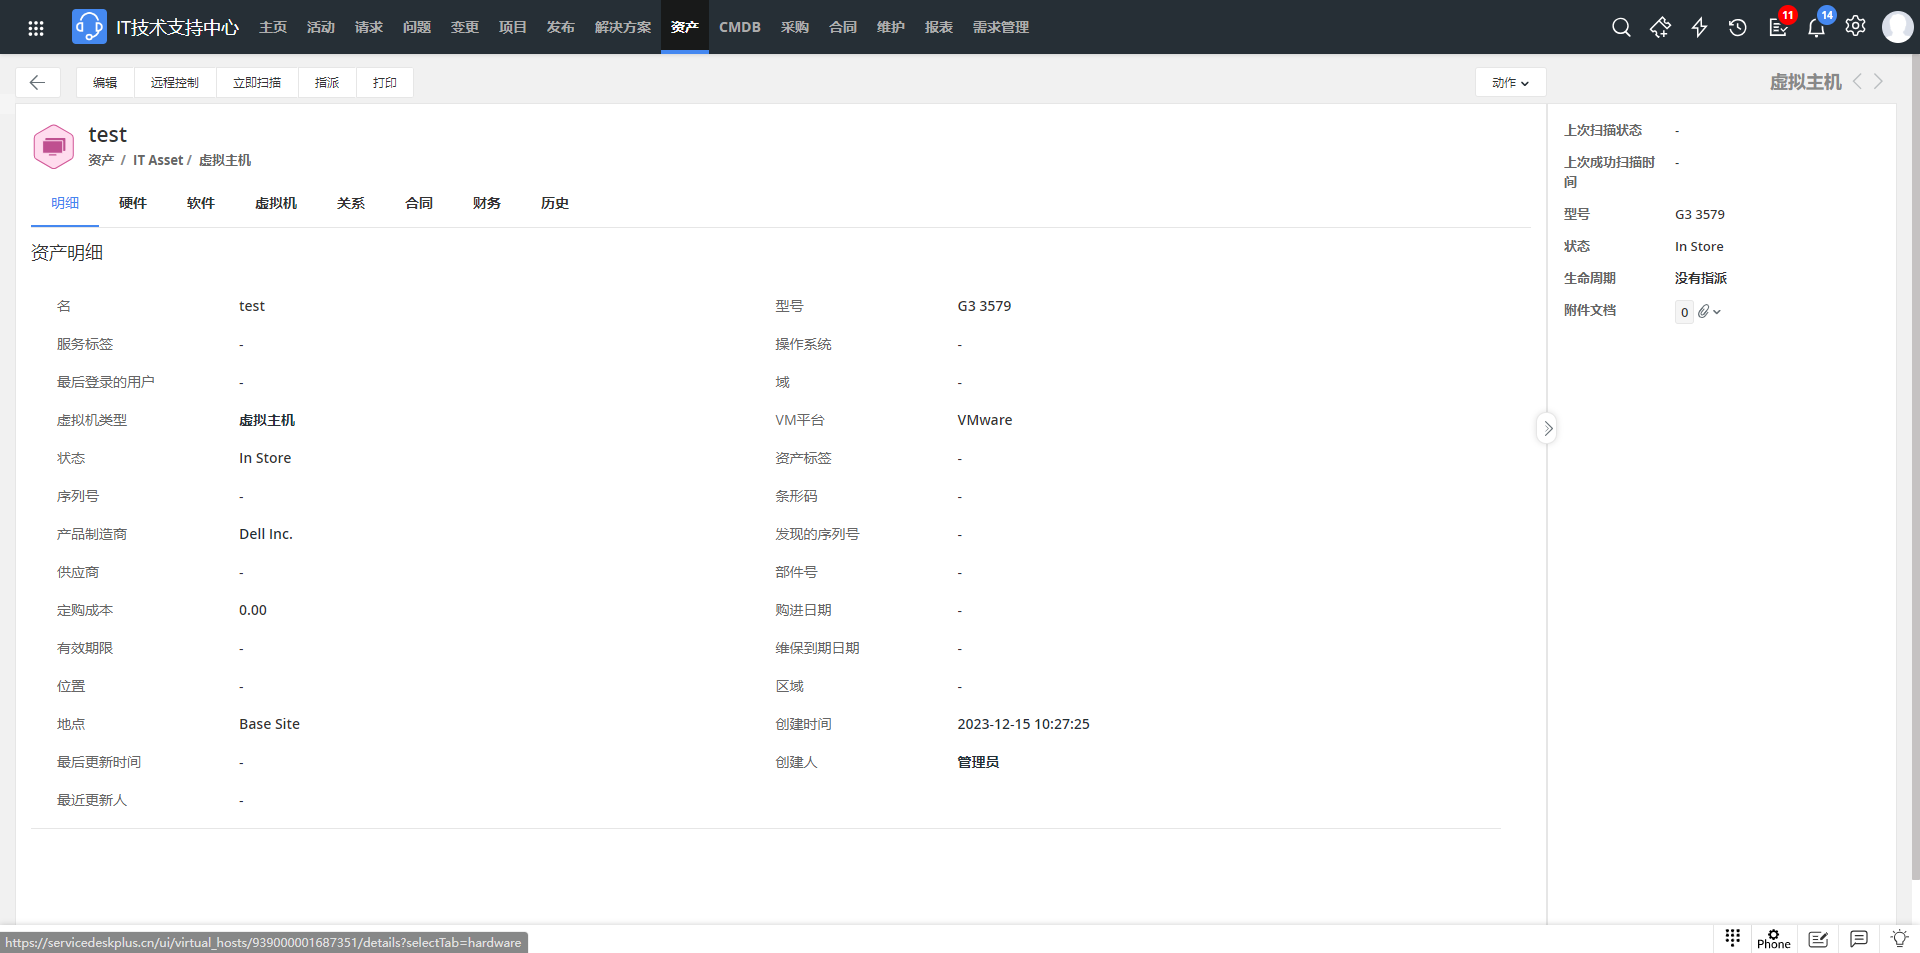Image resolution: width=1920 pixels, height=953 pixels.
Task: Expand the 动作 actions dropdown
Action: pyautogui.click(x=1510, y=83)
